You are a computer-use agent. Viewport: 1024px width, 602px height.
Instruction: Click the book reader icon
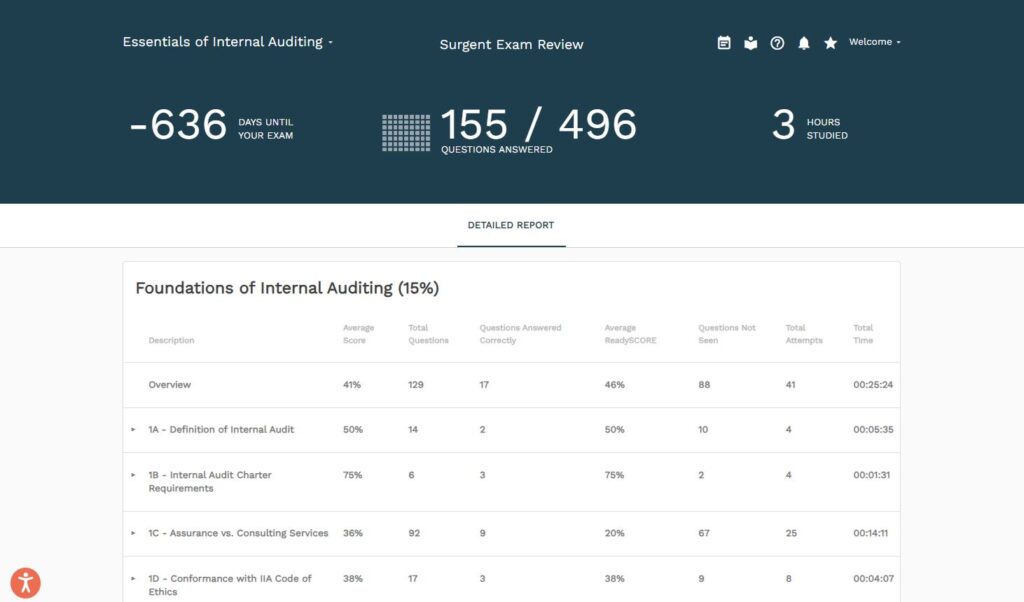[751, 43]
